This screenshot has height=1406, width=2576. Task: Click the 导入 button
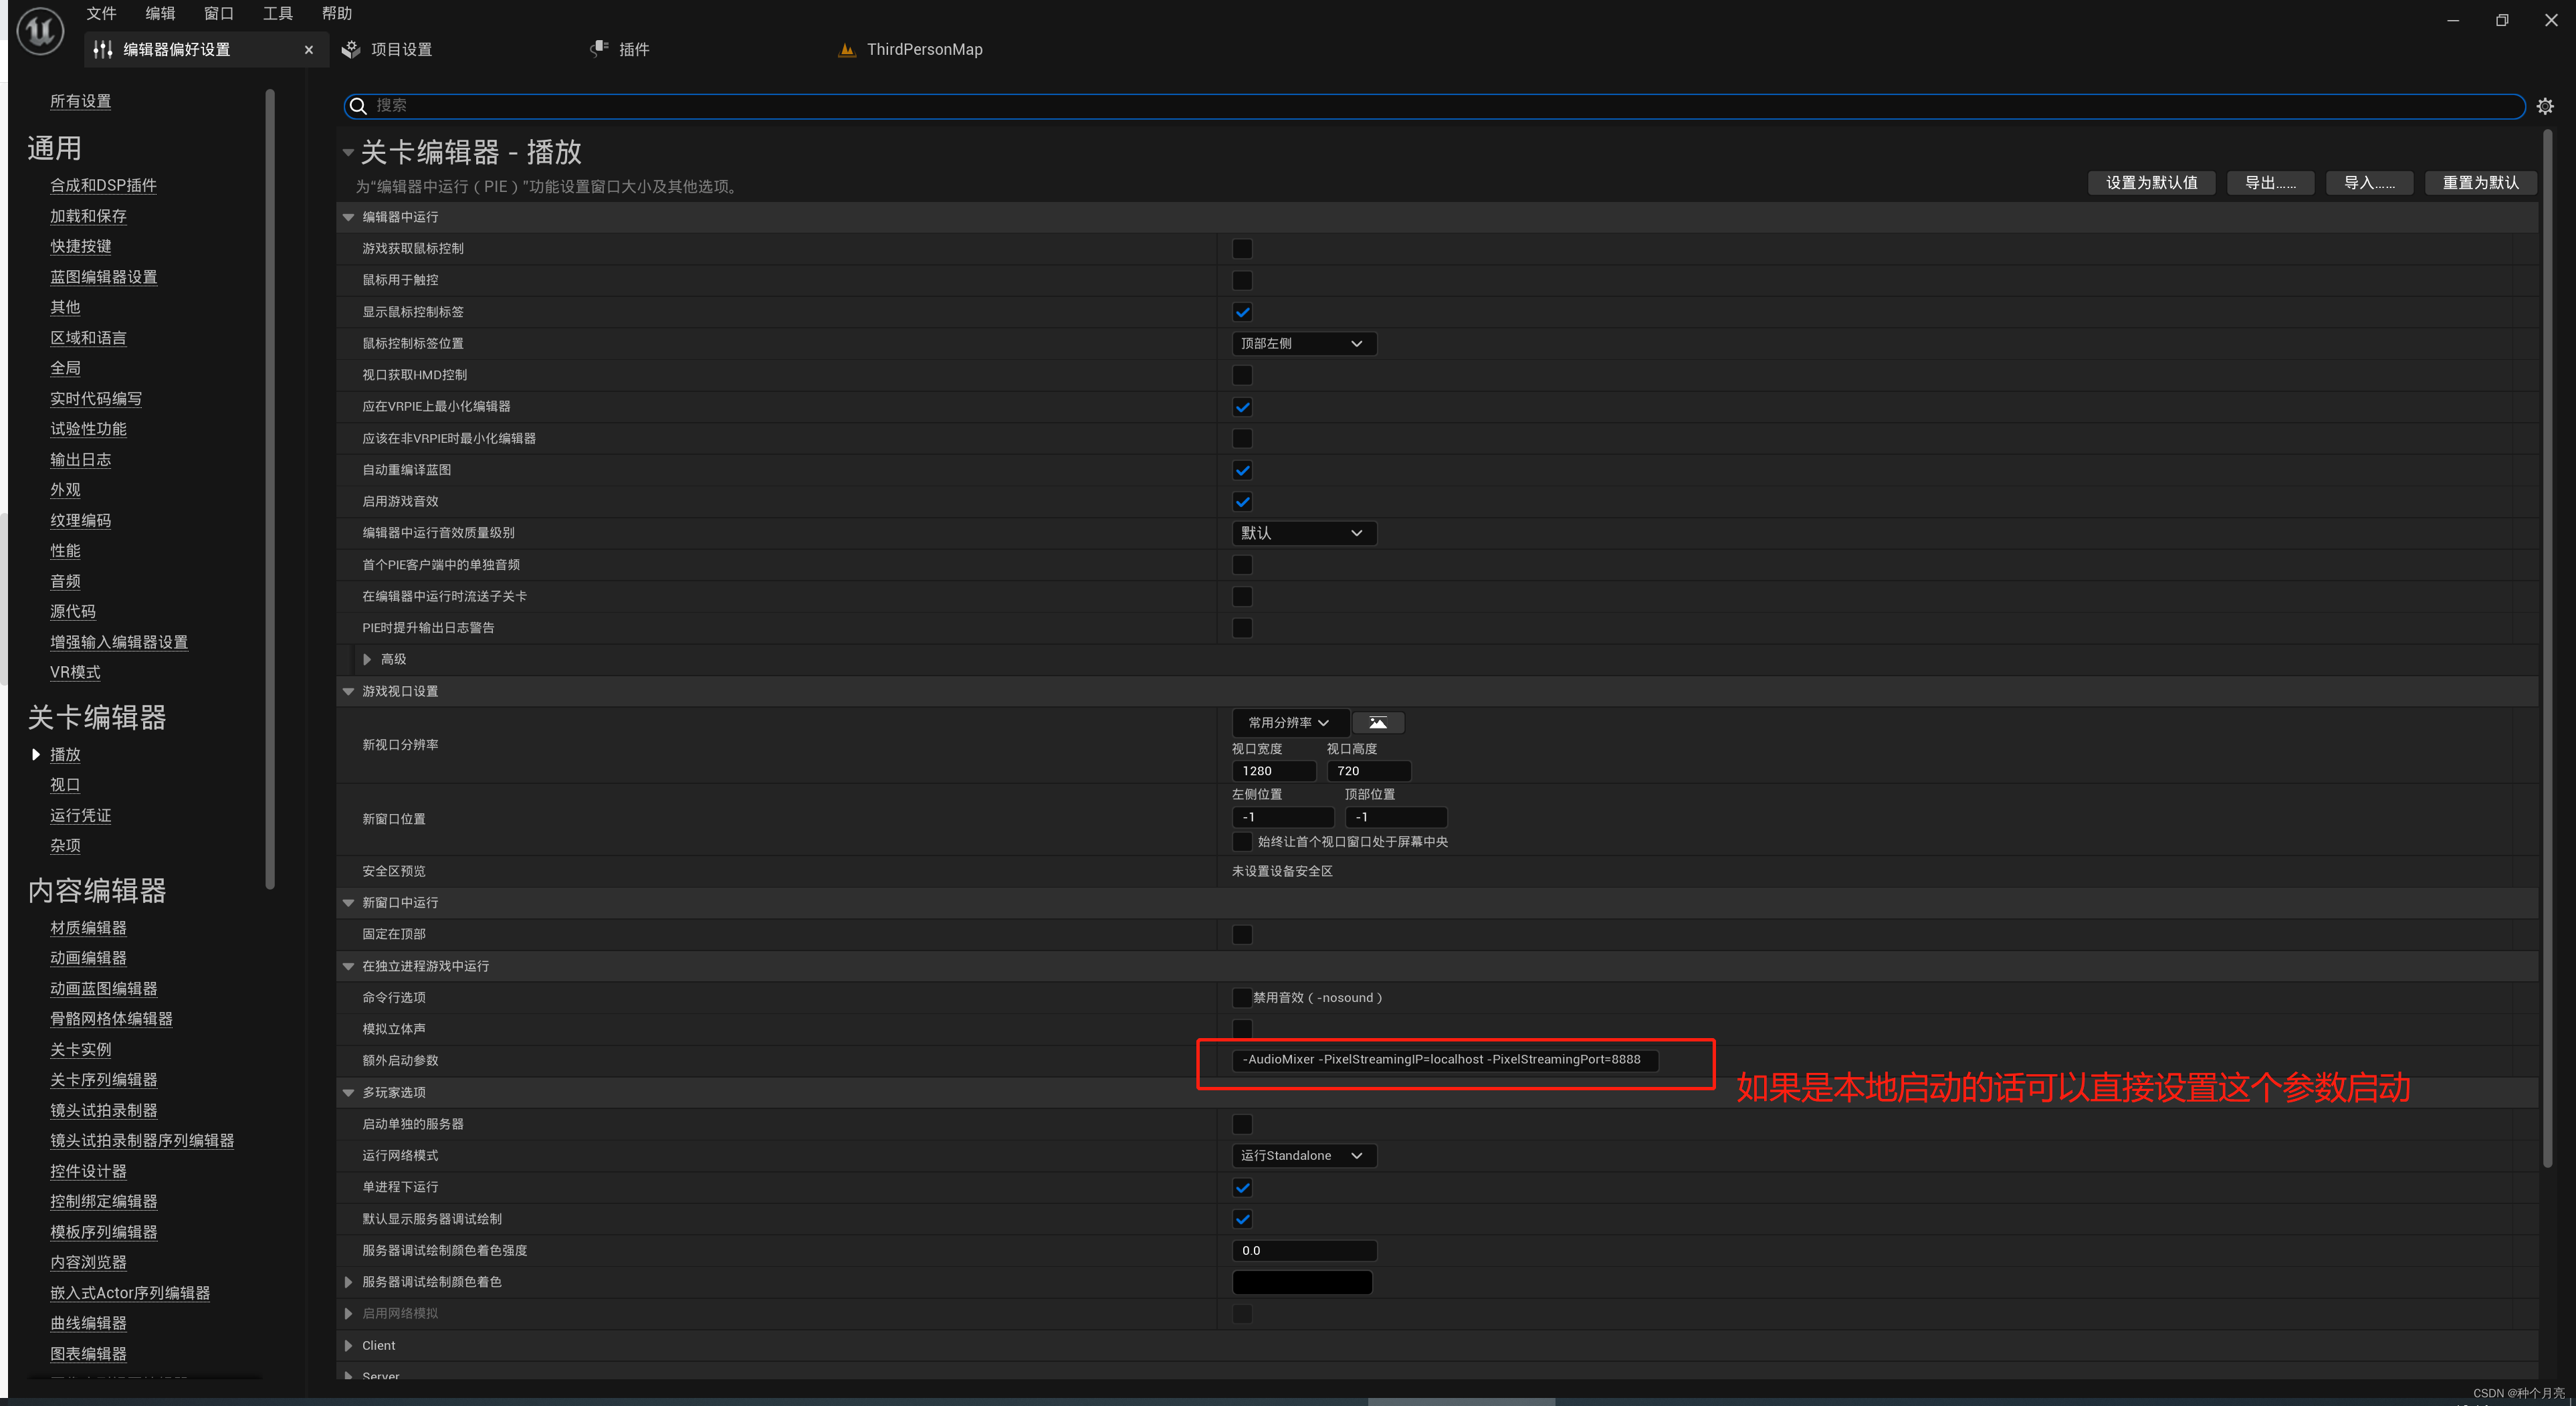2369,183
